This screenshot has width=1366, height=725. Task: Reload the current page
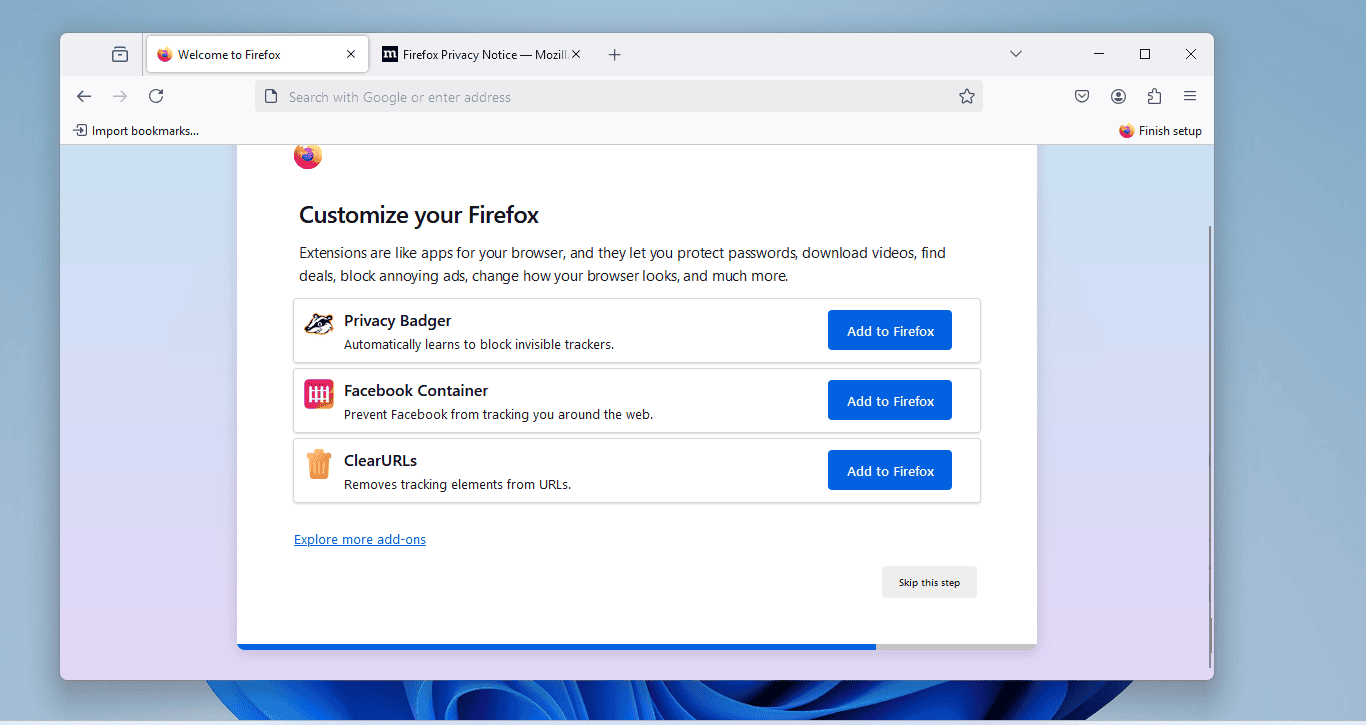156,96
